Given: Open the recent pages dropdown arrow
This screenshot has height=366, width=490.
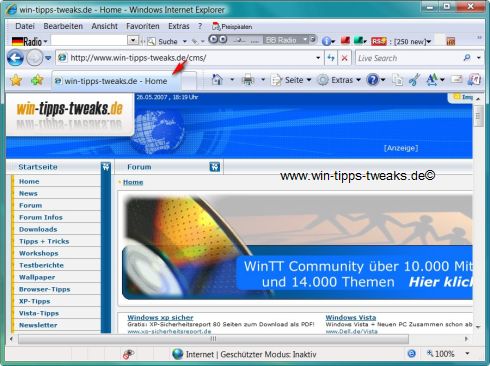Looking at the screenshot, I should coord(48,58).
